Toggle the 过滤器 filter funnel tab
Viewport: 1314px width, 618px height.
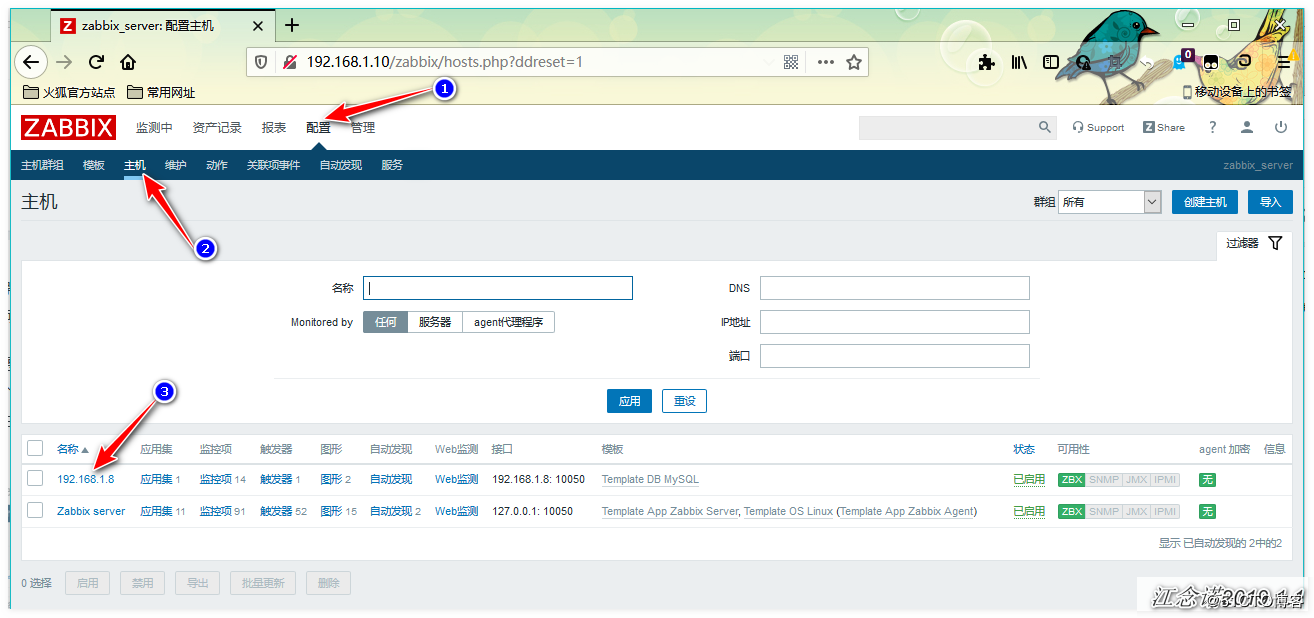point(1254,243)
